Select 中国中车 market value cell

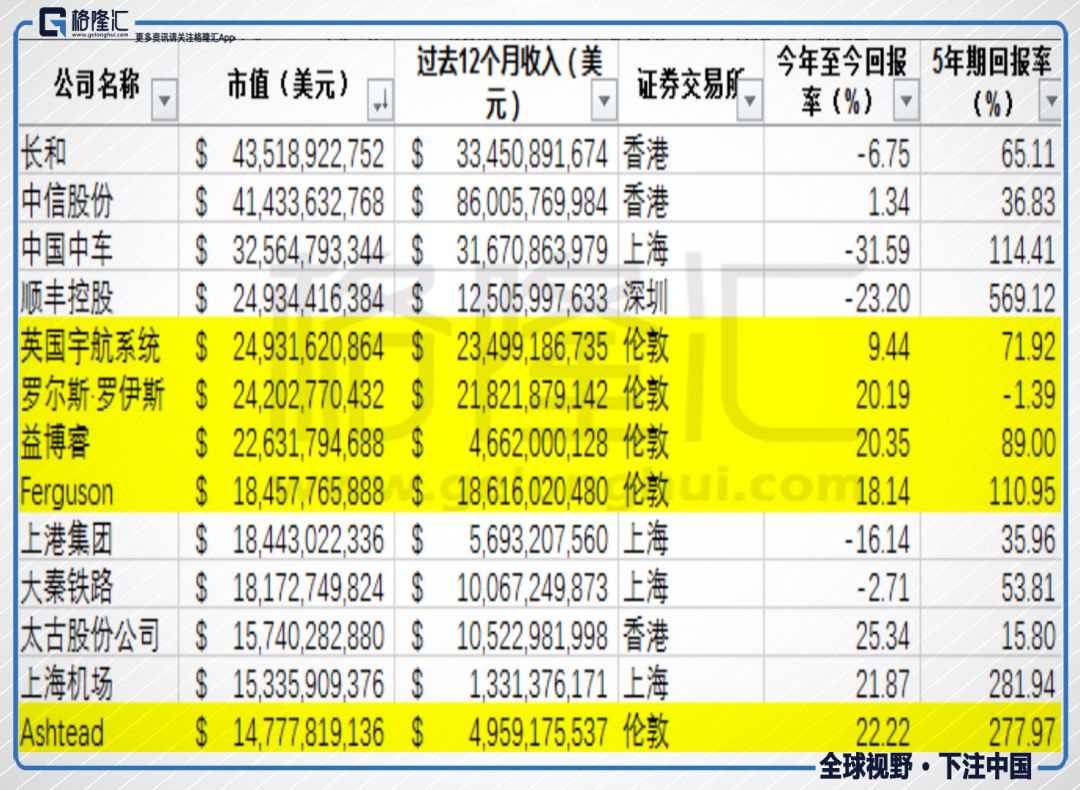pyautogui.click(x=287, y=247)
